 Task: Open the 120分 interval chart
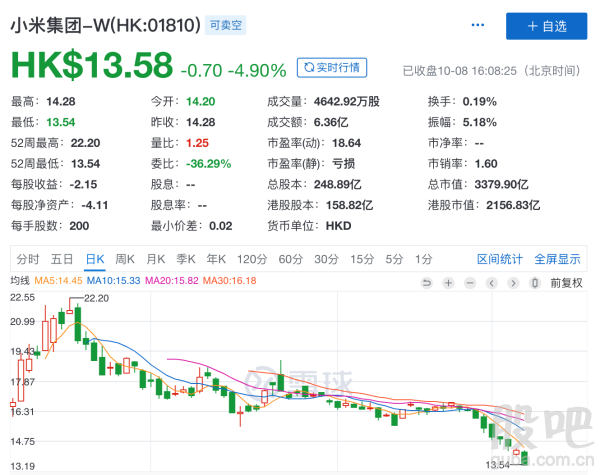pyautogui.click(x=252, y=259)
